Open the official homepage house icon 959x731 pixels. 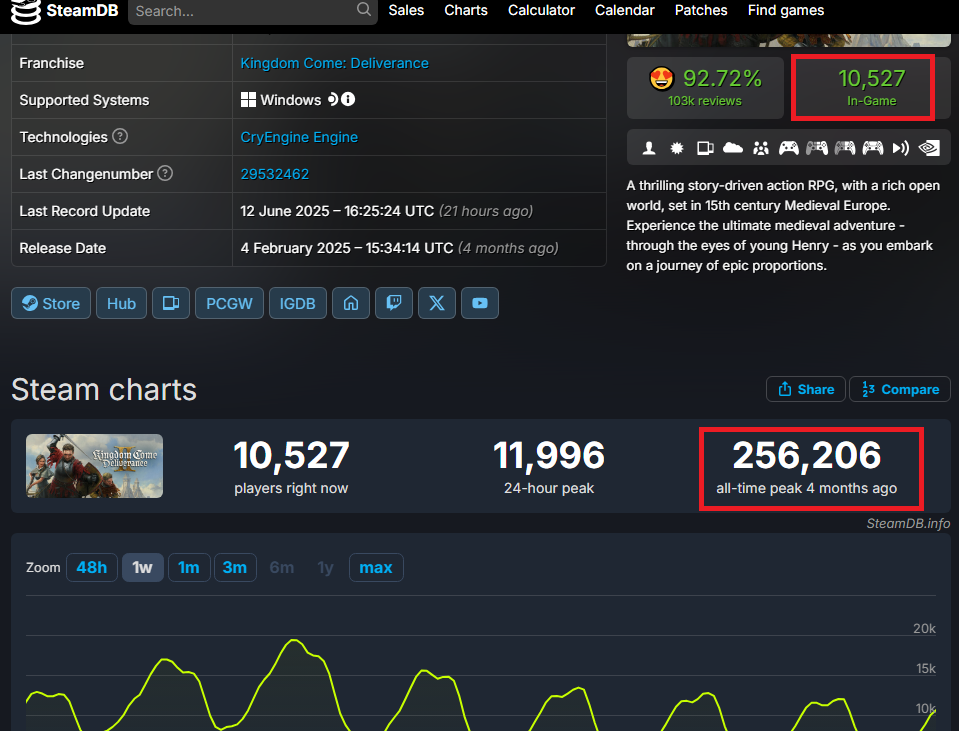(x=351, y=303)
